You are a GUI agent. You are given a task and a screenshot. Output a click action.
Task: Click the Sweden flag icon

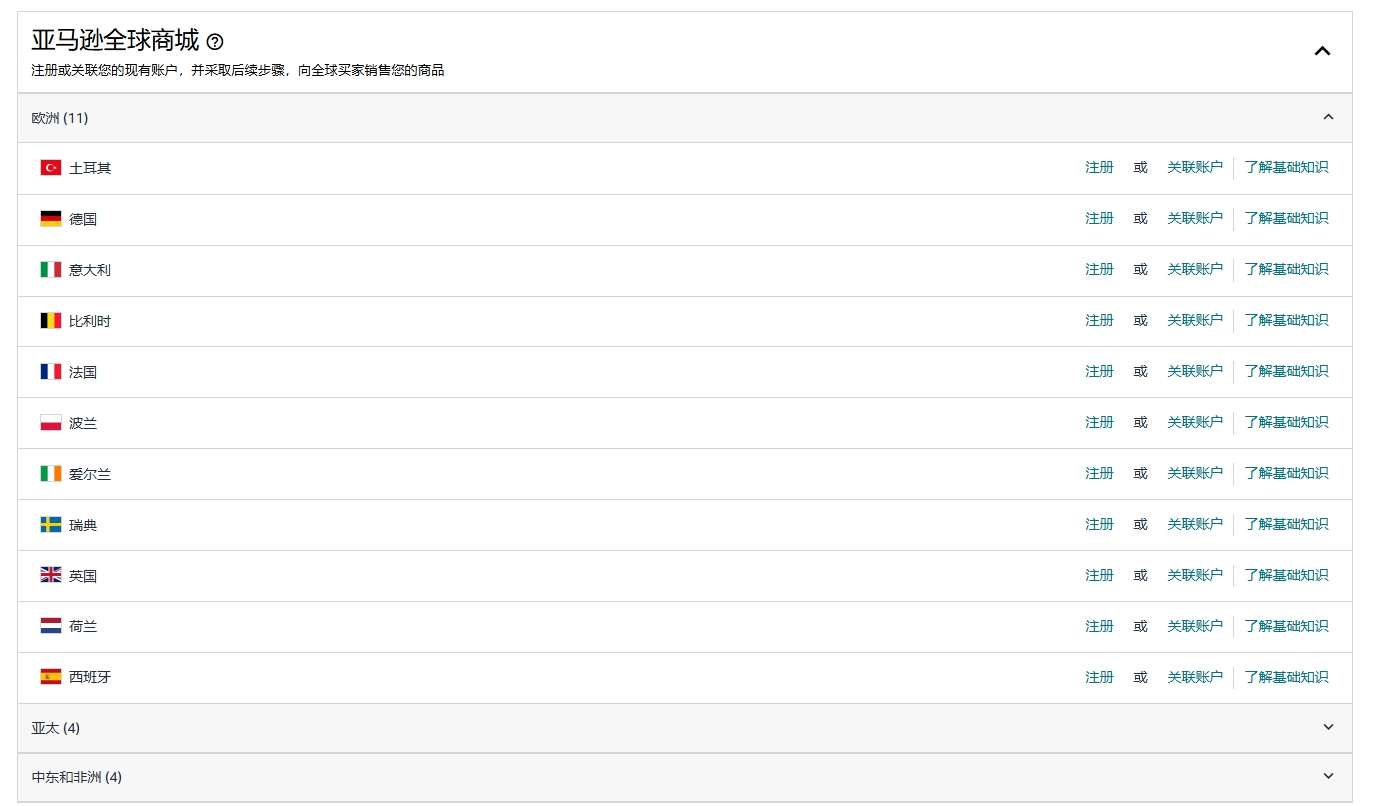click(x=51, y=525)
